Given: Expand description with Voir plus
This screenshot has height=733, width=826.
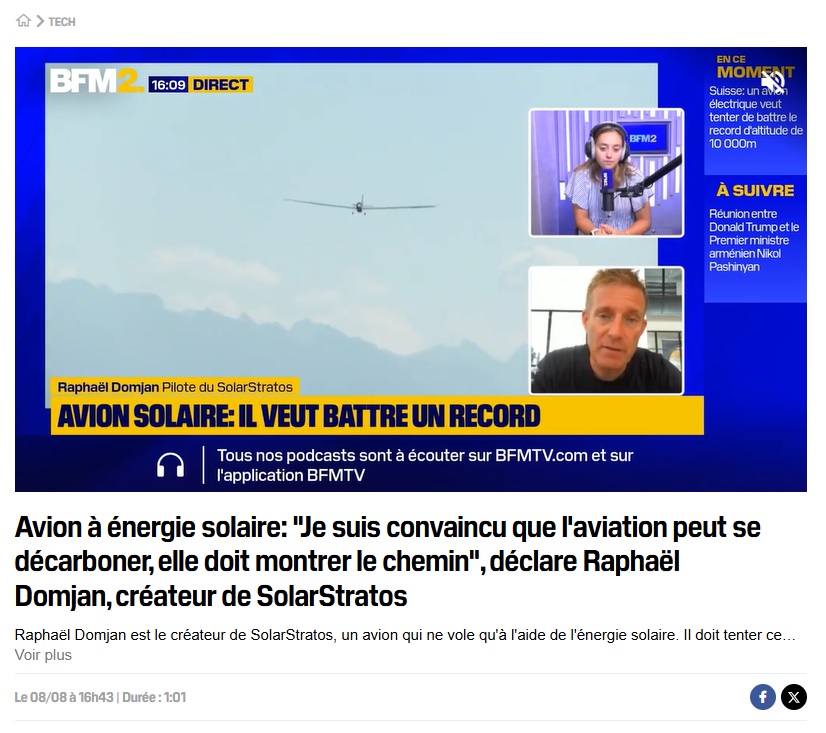Looking at the screenshot, I should pyautogui.click(x=43, y=654).
